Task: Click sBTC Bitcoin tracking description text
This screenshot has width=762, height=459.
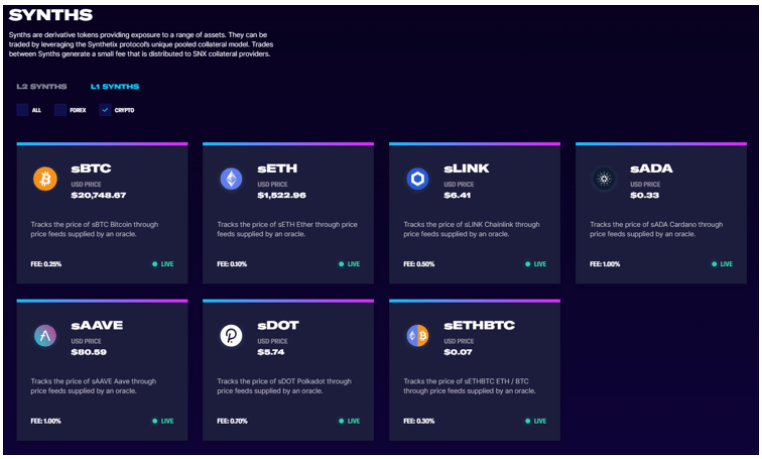Action: click(94, 229)
